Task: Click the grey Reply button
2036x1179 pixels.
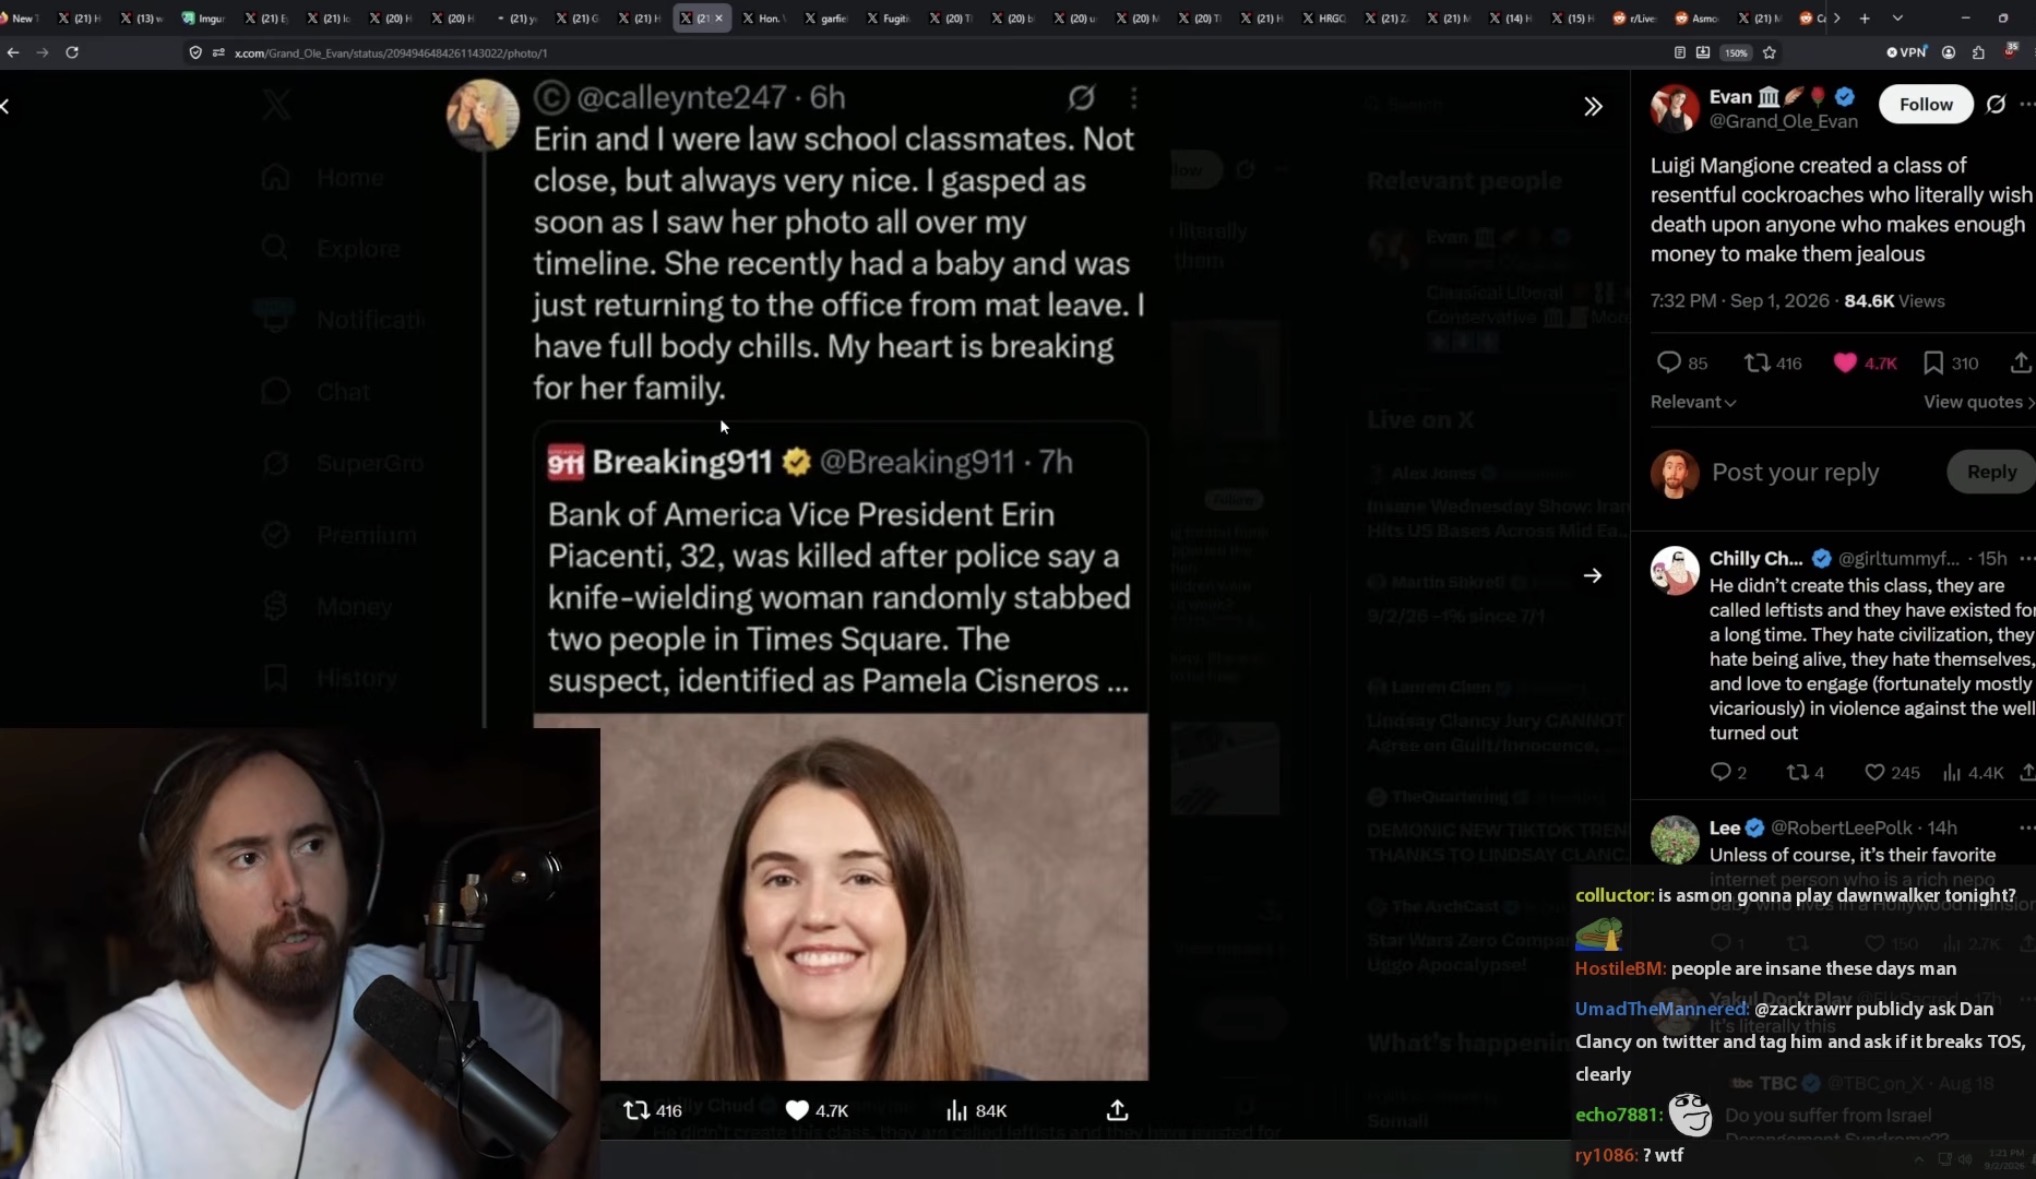Action: 1990,471
